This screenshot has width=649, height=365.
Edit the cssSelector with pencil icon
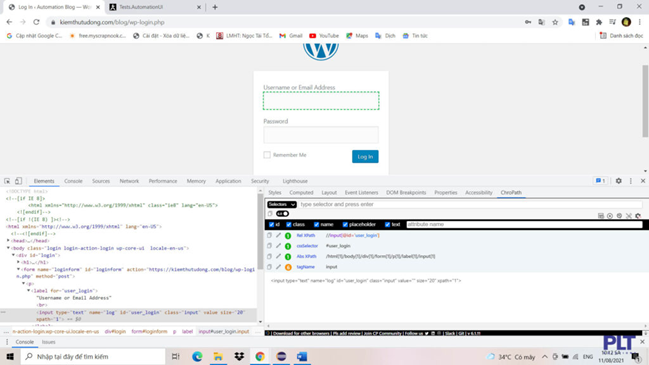click(x=279, y=246)
